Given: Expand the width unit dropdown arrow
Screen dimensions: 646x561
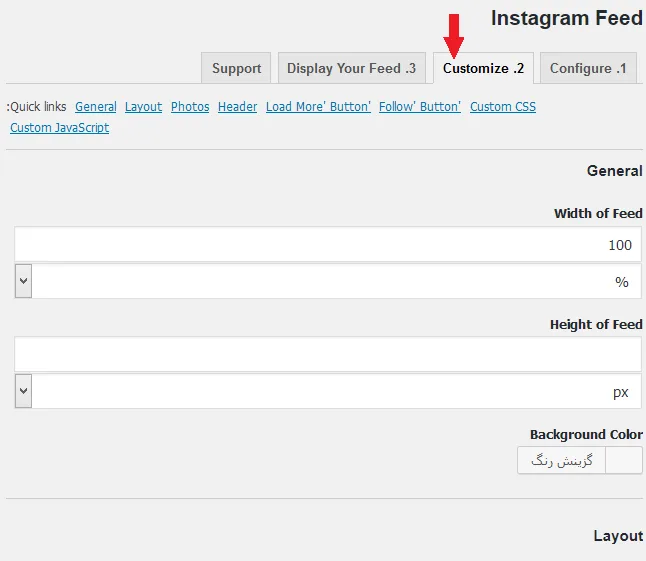Looking at the screenshot, I should [23, 281].
